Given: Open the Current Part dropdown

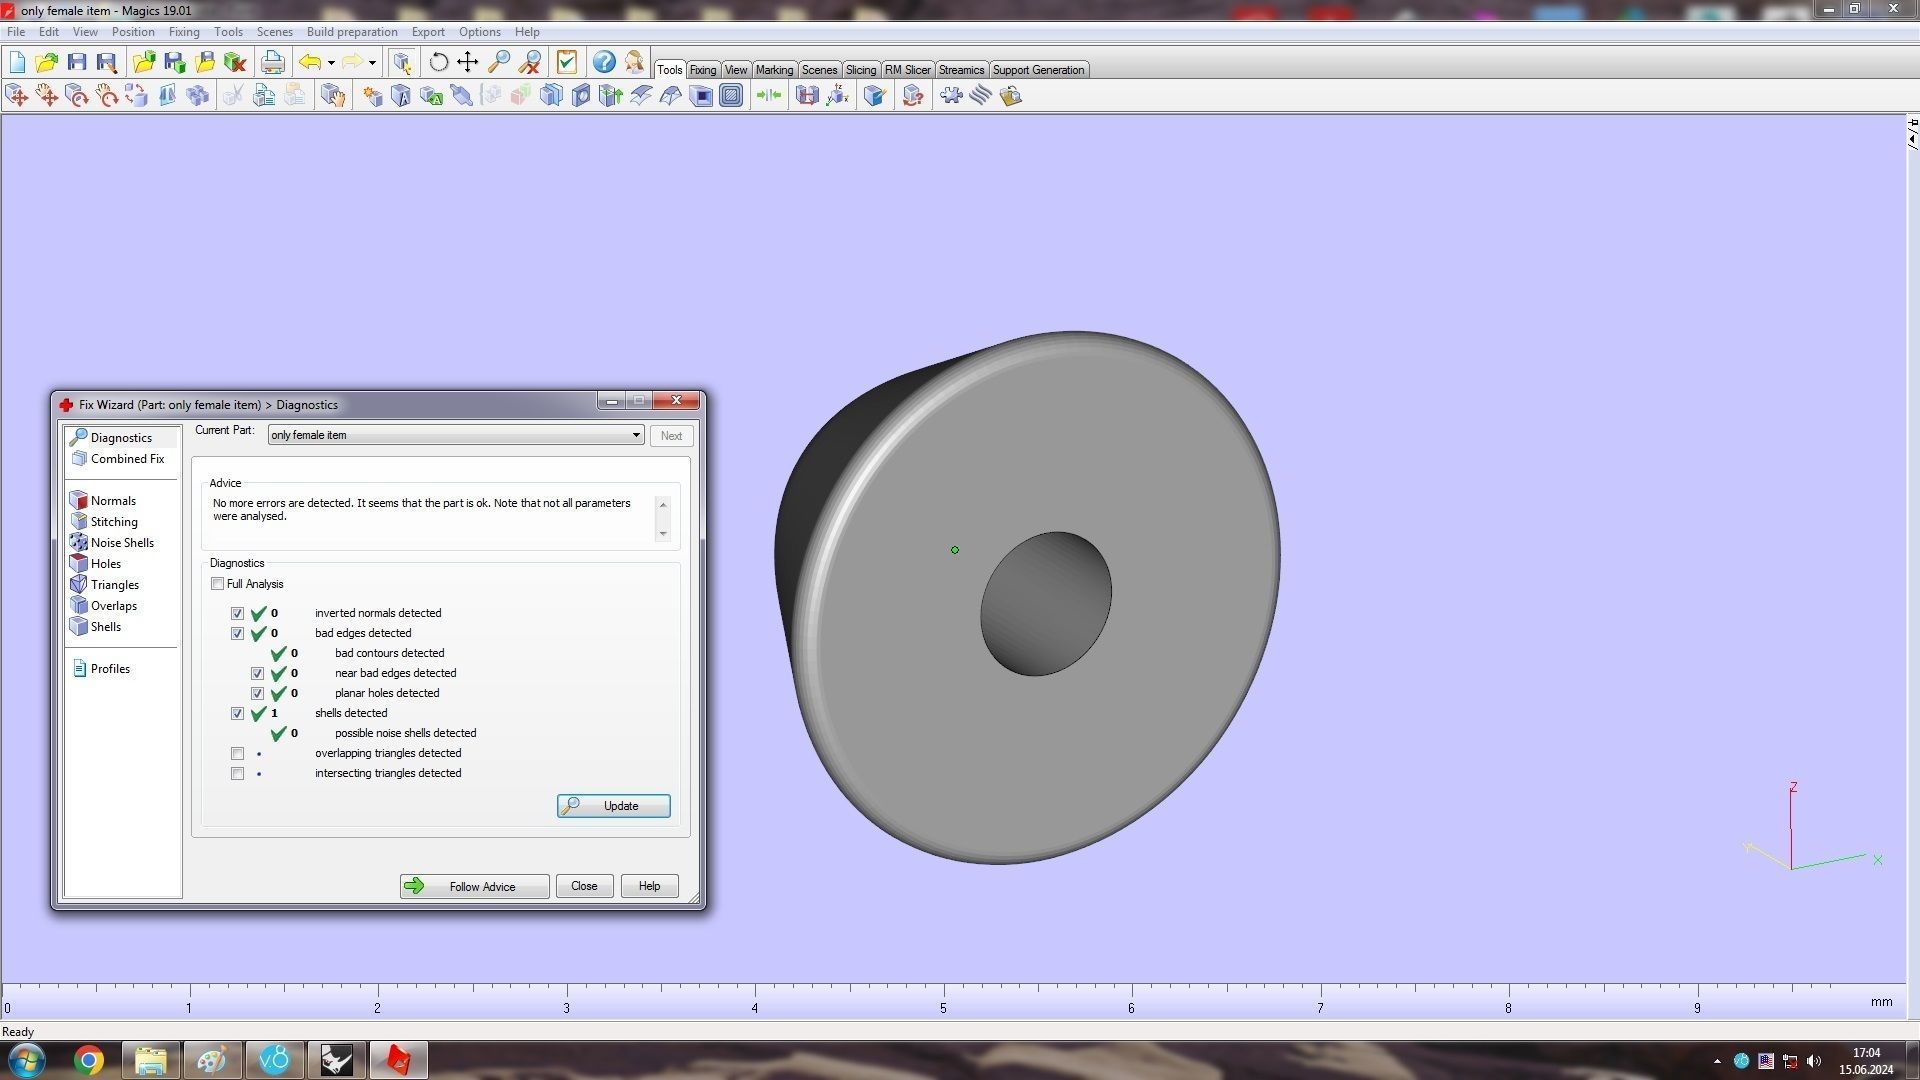Looking at the screenshot, I should pyautogui.click(x=636, y=435).
